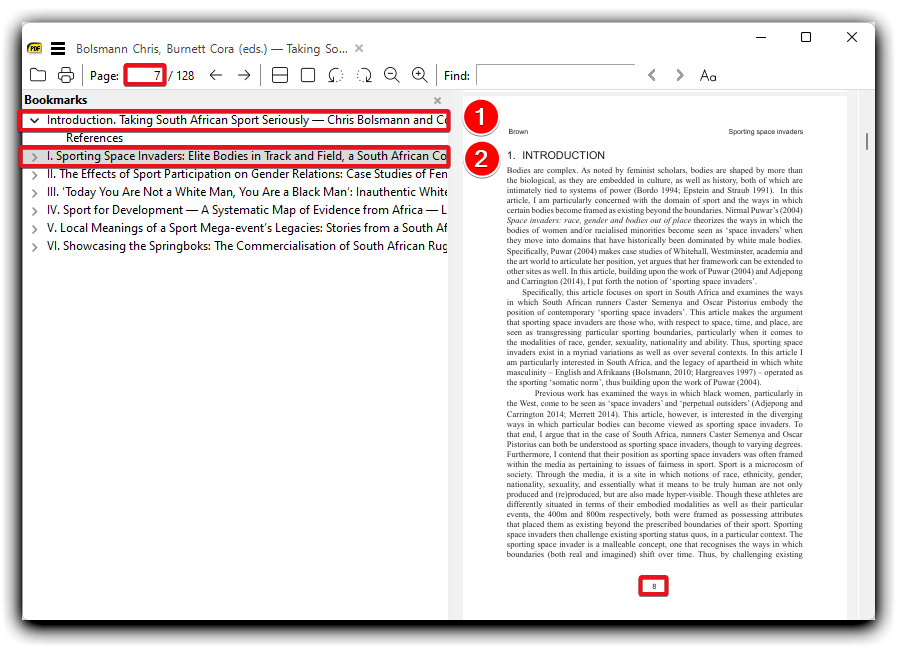Collapse the Introduction bookmark entry
Image resolution: width=897 pixels, height=648 pixels.
point(36,119)
